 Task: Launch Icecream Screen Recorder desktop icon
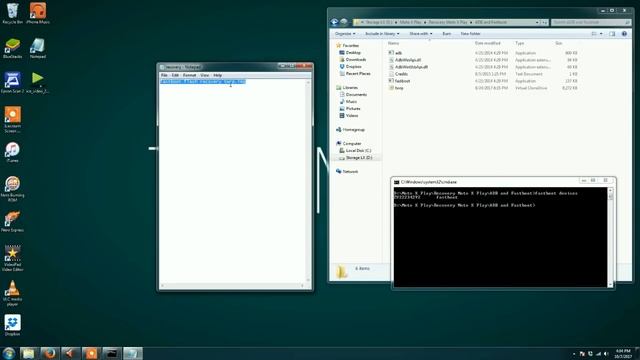coord(12,120)
